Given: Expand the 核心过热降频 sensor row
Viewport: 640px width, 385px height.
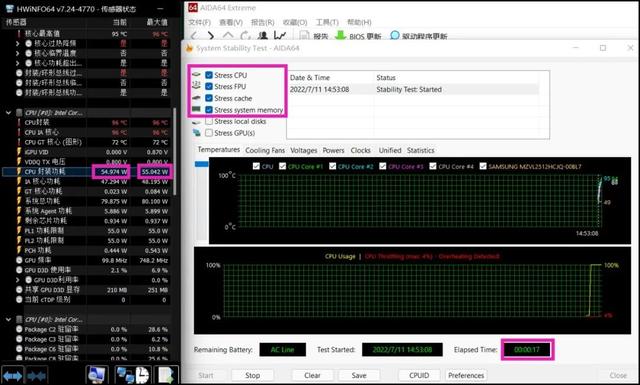Looking at the screenshot, I should (17, 43).
